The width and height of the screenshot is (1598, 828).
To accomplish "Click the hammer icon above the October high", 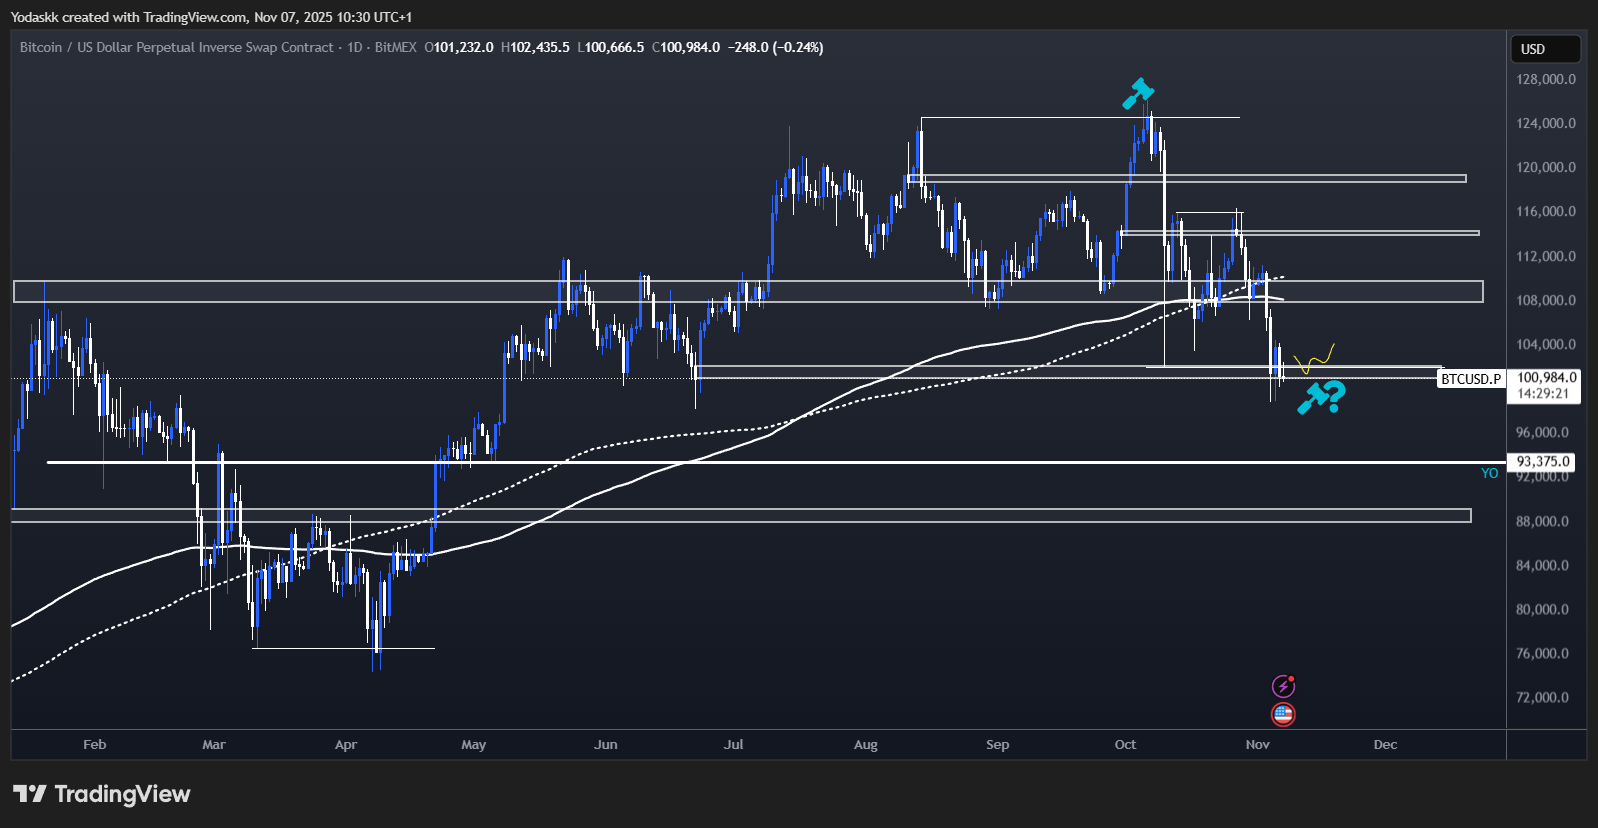I will tap(1138, 93).
